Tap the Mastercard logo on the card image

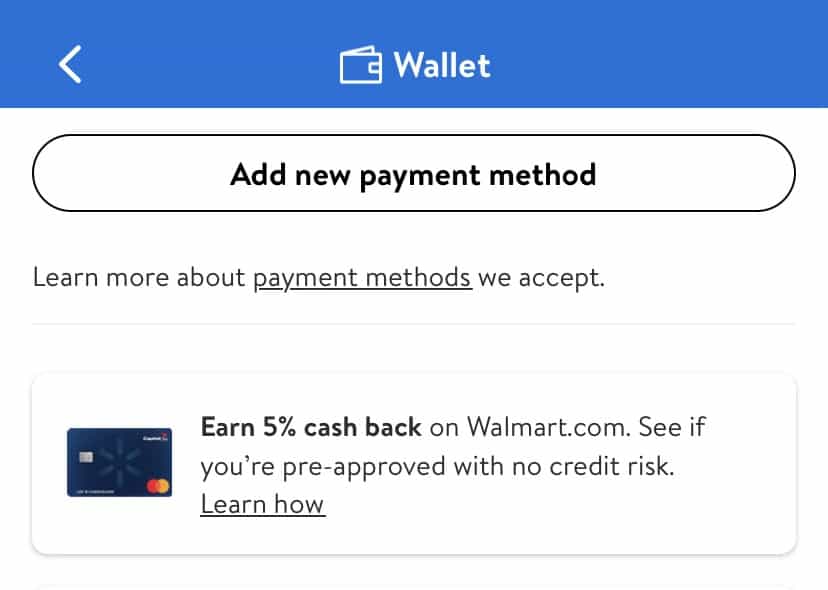pos(157,485)
